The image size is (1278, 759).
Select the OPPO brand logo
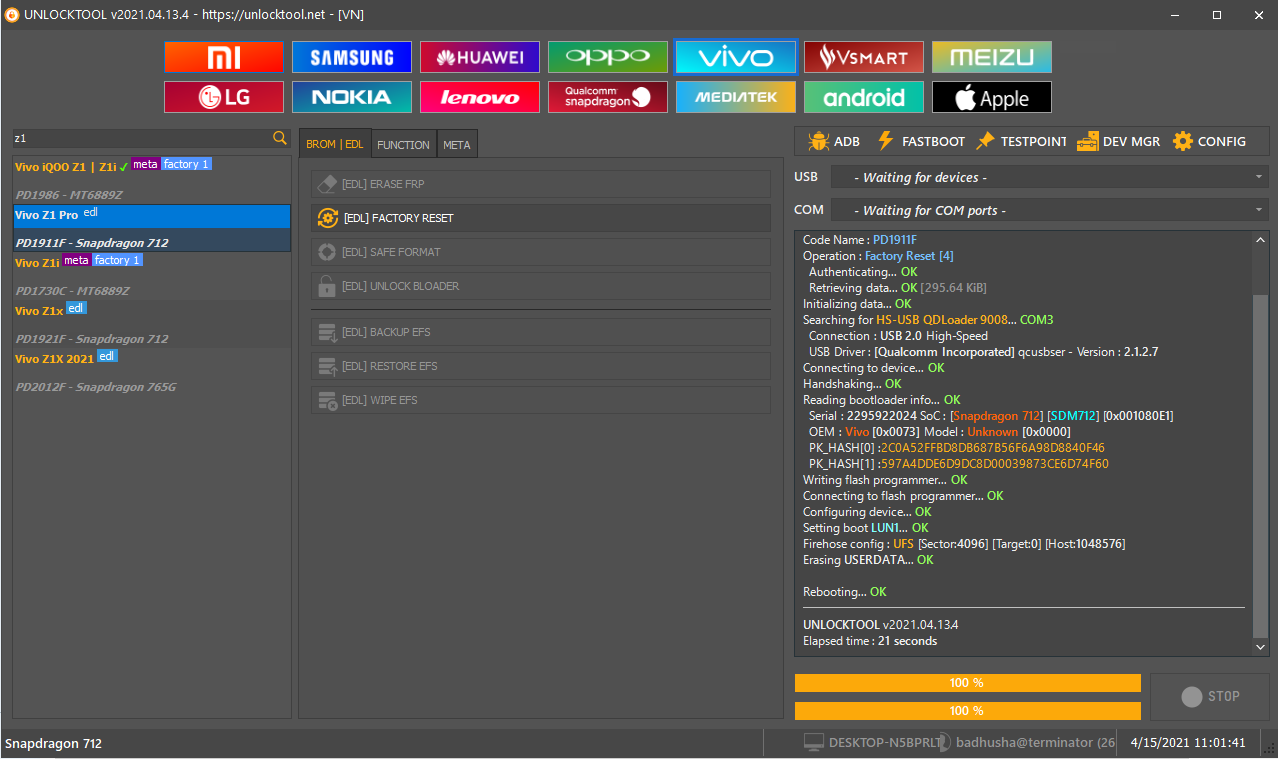(608, 57)
